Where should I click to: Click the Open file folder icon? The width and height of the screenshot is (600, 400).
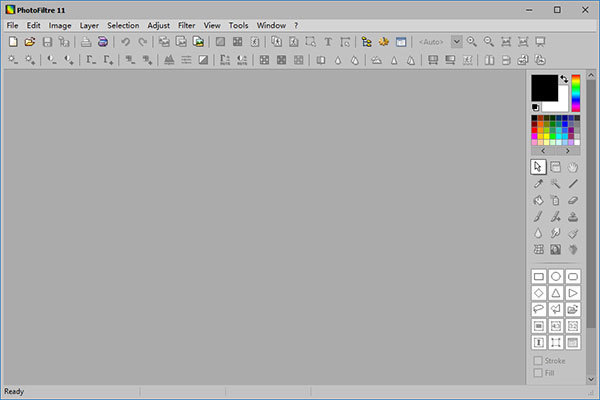pos(30,42)
